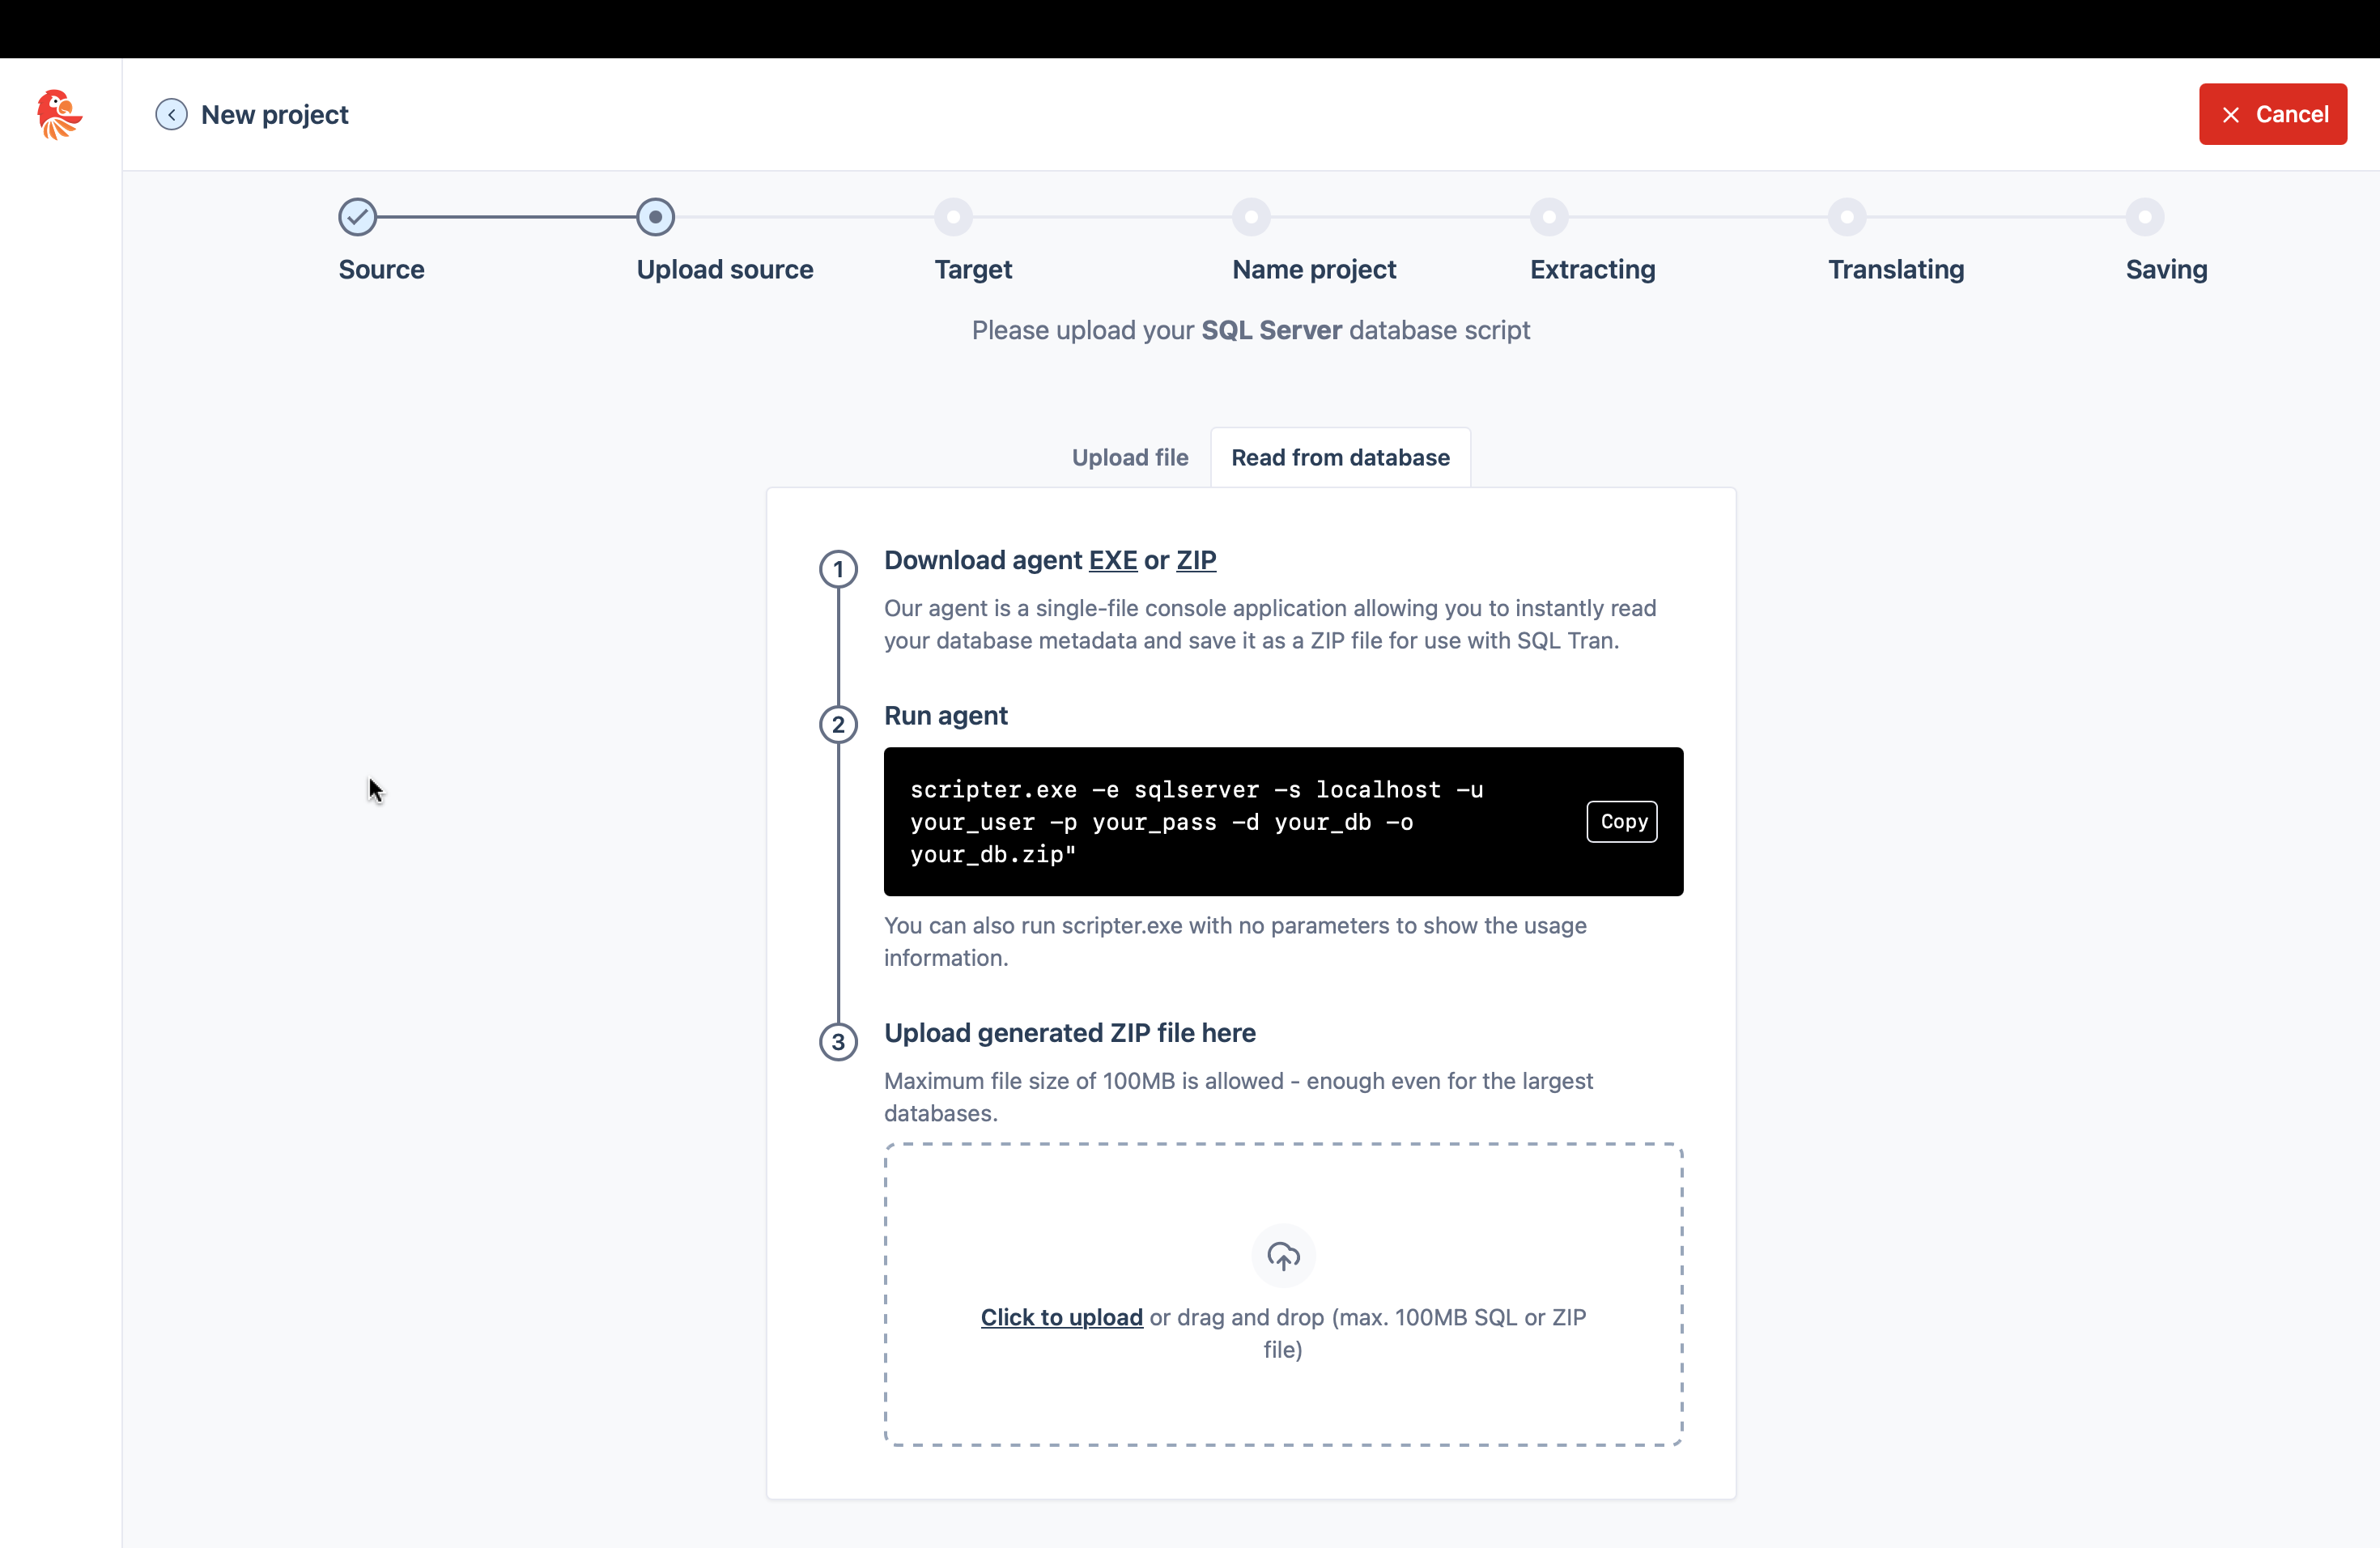Image resolution: width=2380 pixels, height=1548 pixels.
Task: Download the agent EXE link
Action: pyautogui.click(x=1112, y=561)
